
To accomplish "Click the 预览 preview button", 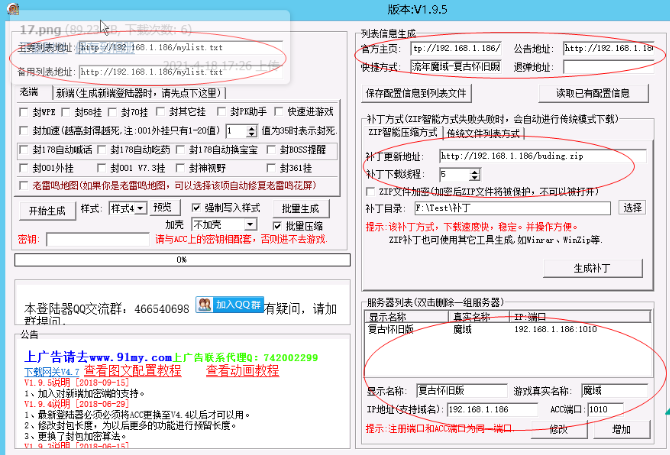I will [162, 208].
